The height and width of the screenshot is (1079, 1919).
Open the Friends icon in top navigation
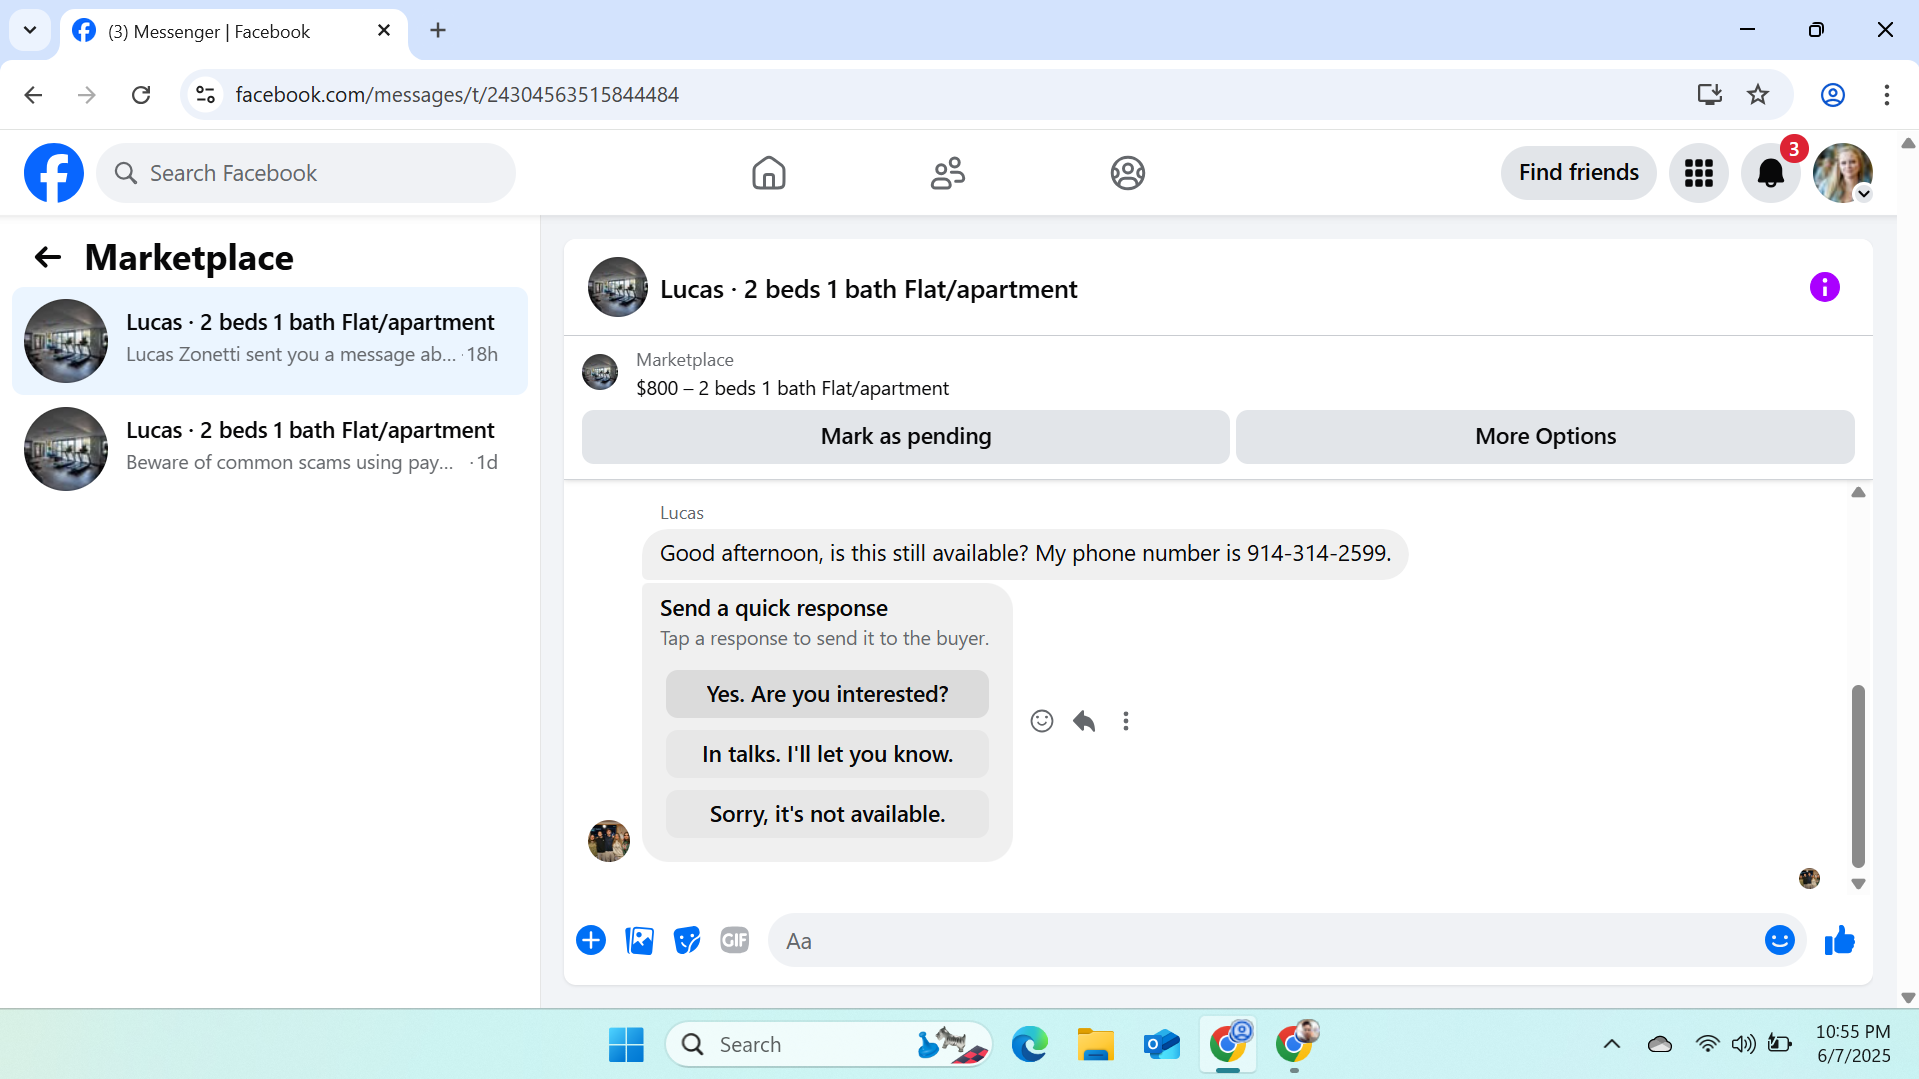click(947, 173)
